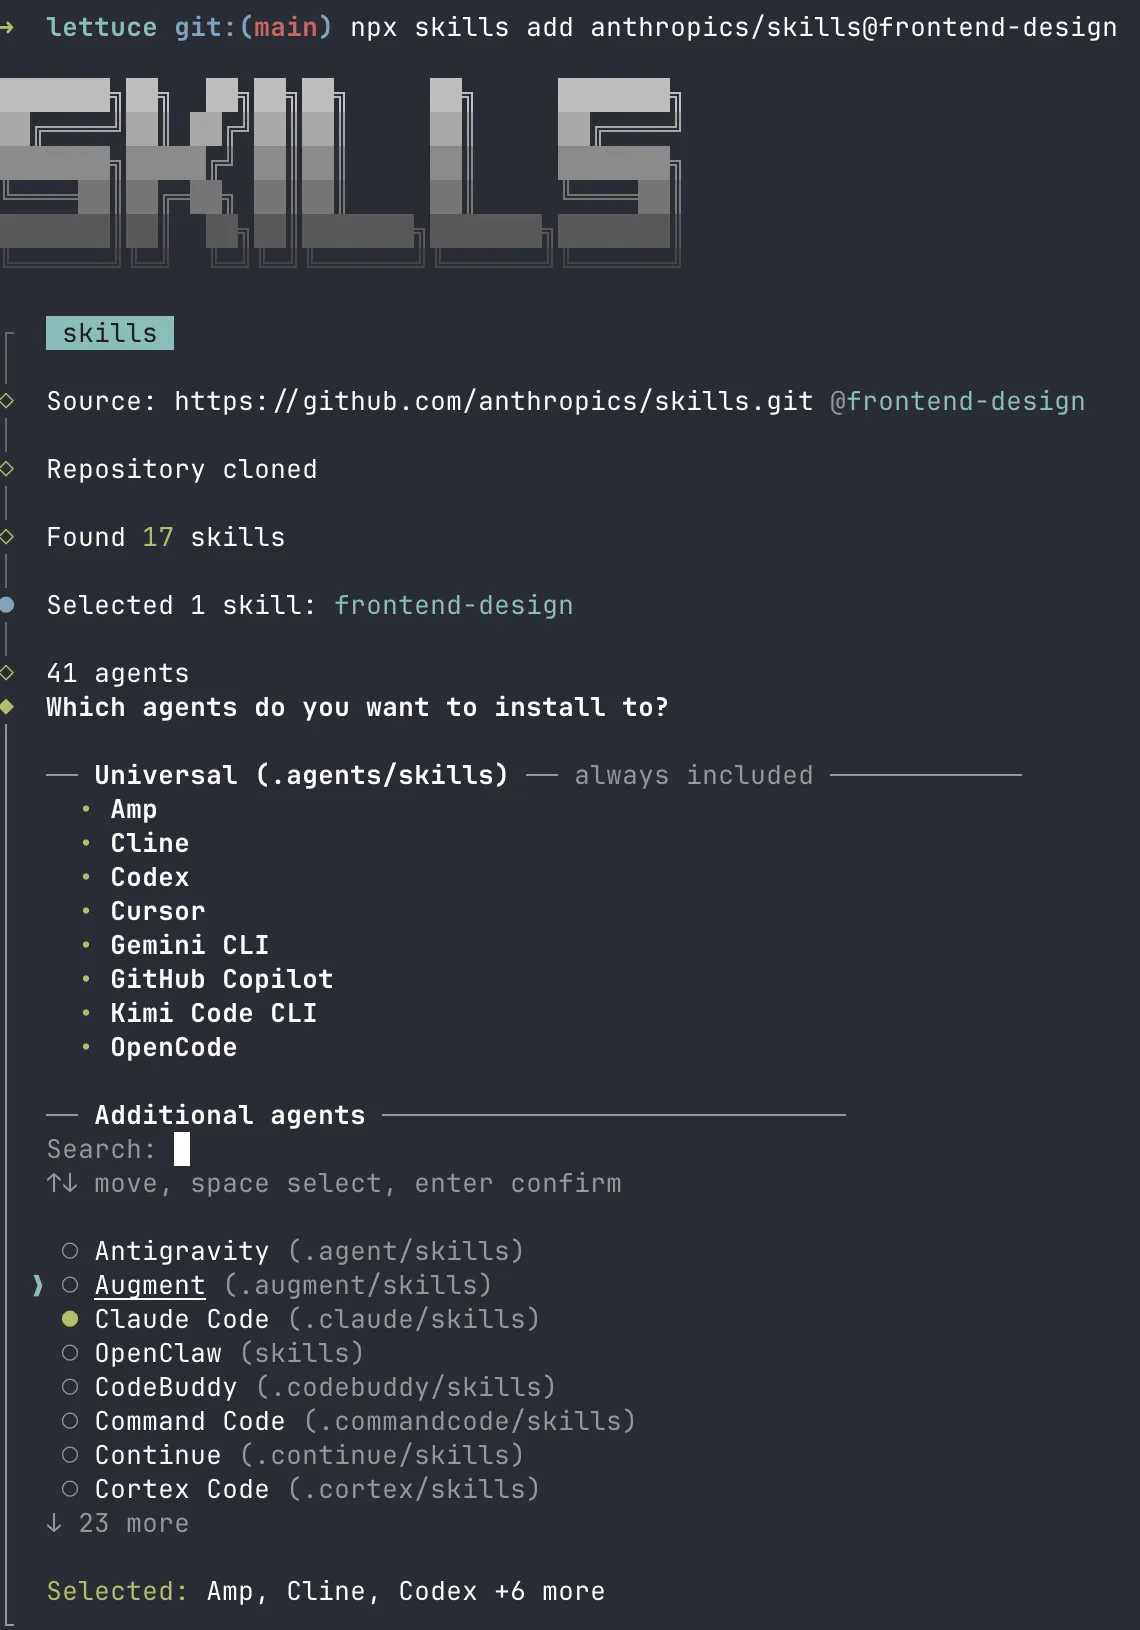
Task: Collapse the Universal agents section header
Action: [x=300, y=774]
